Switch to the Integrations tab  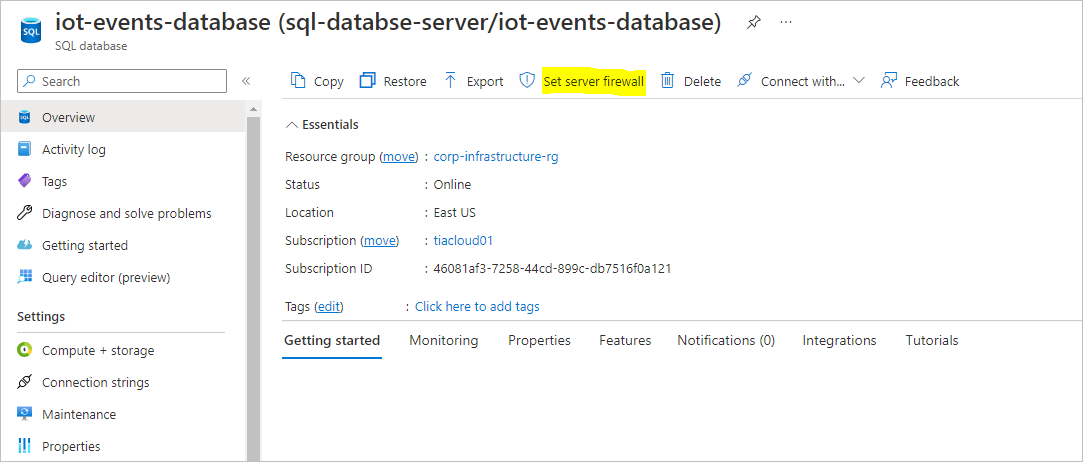click(839, 340)
